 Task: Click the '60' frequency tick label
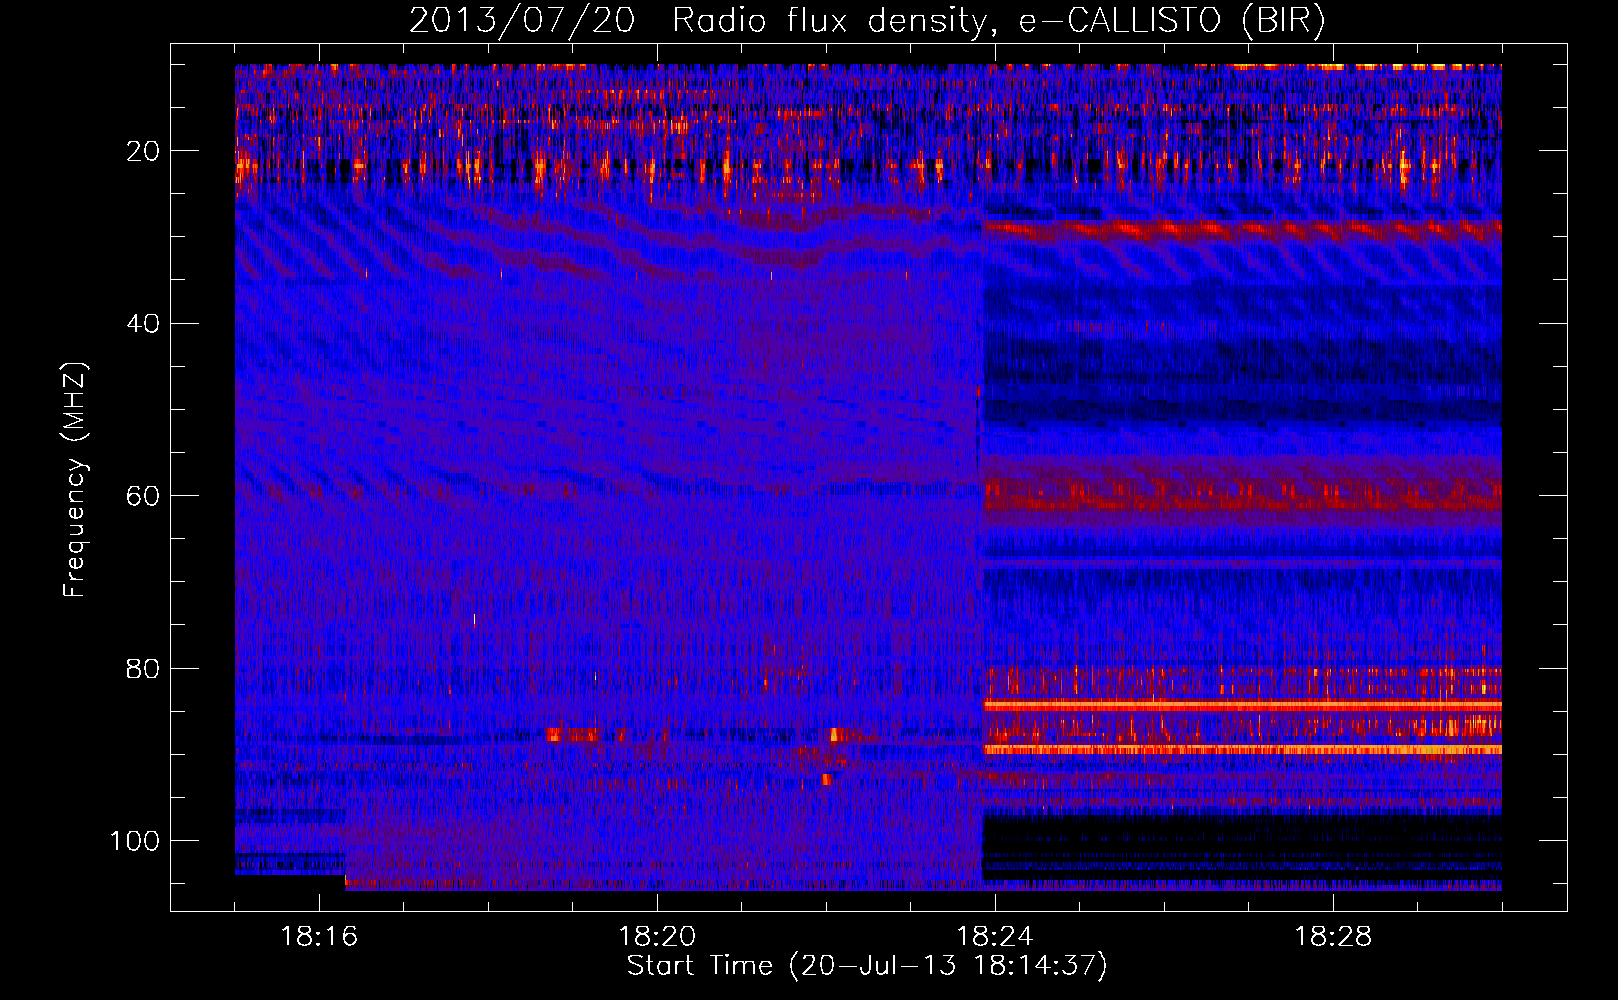[143, 496]
